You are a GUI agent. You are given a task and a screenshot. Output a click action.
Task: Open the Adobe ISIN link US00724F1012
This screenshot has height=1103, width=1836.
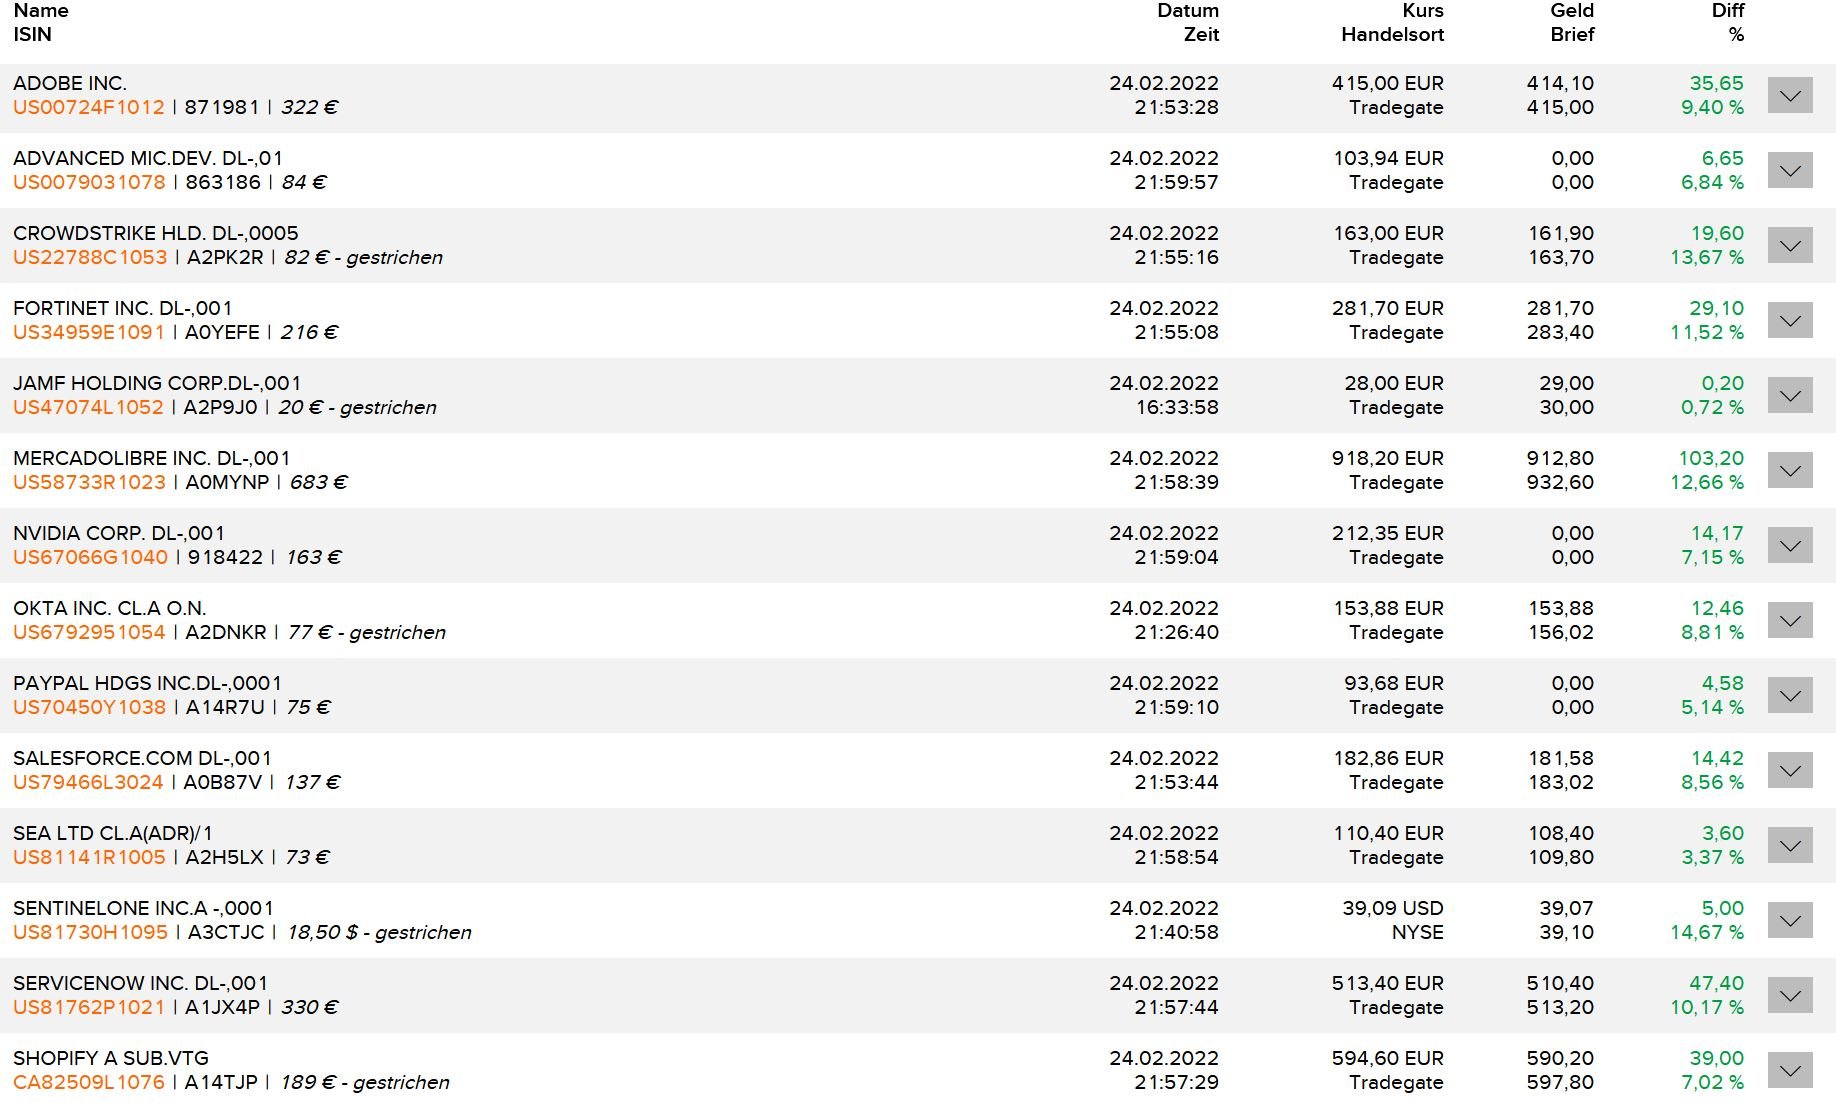[x=89, y=108]
